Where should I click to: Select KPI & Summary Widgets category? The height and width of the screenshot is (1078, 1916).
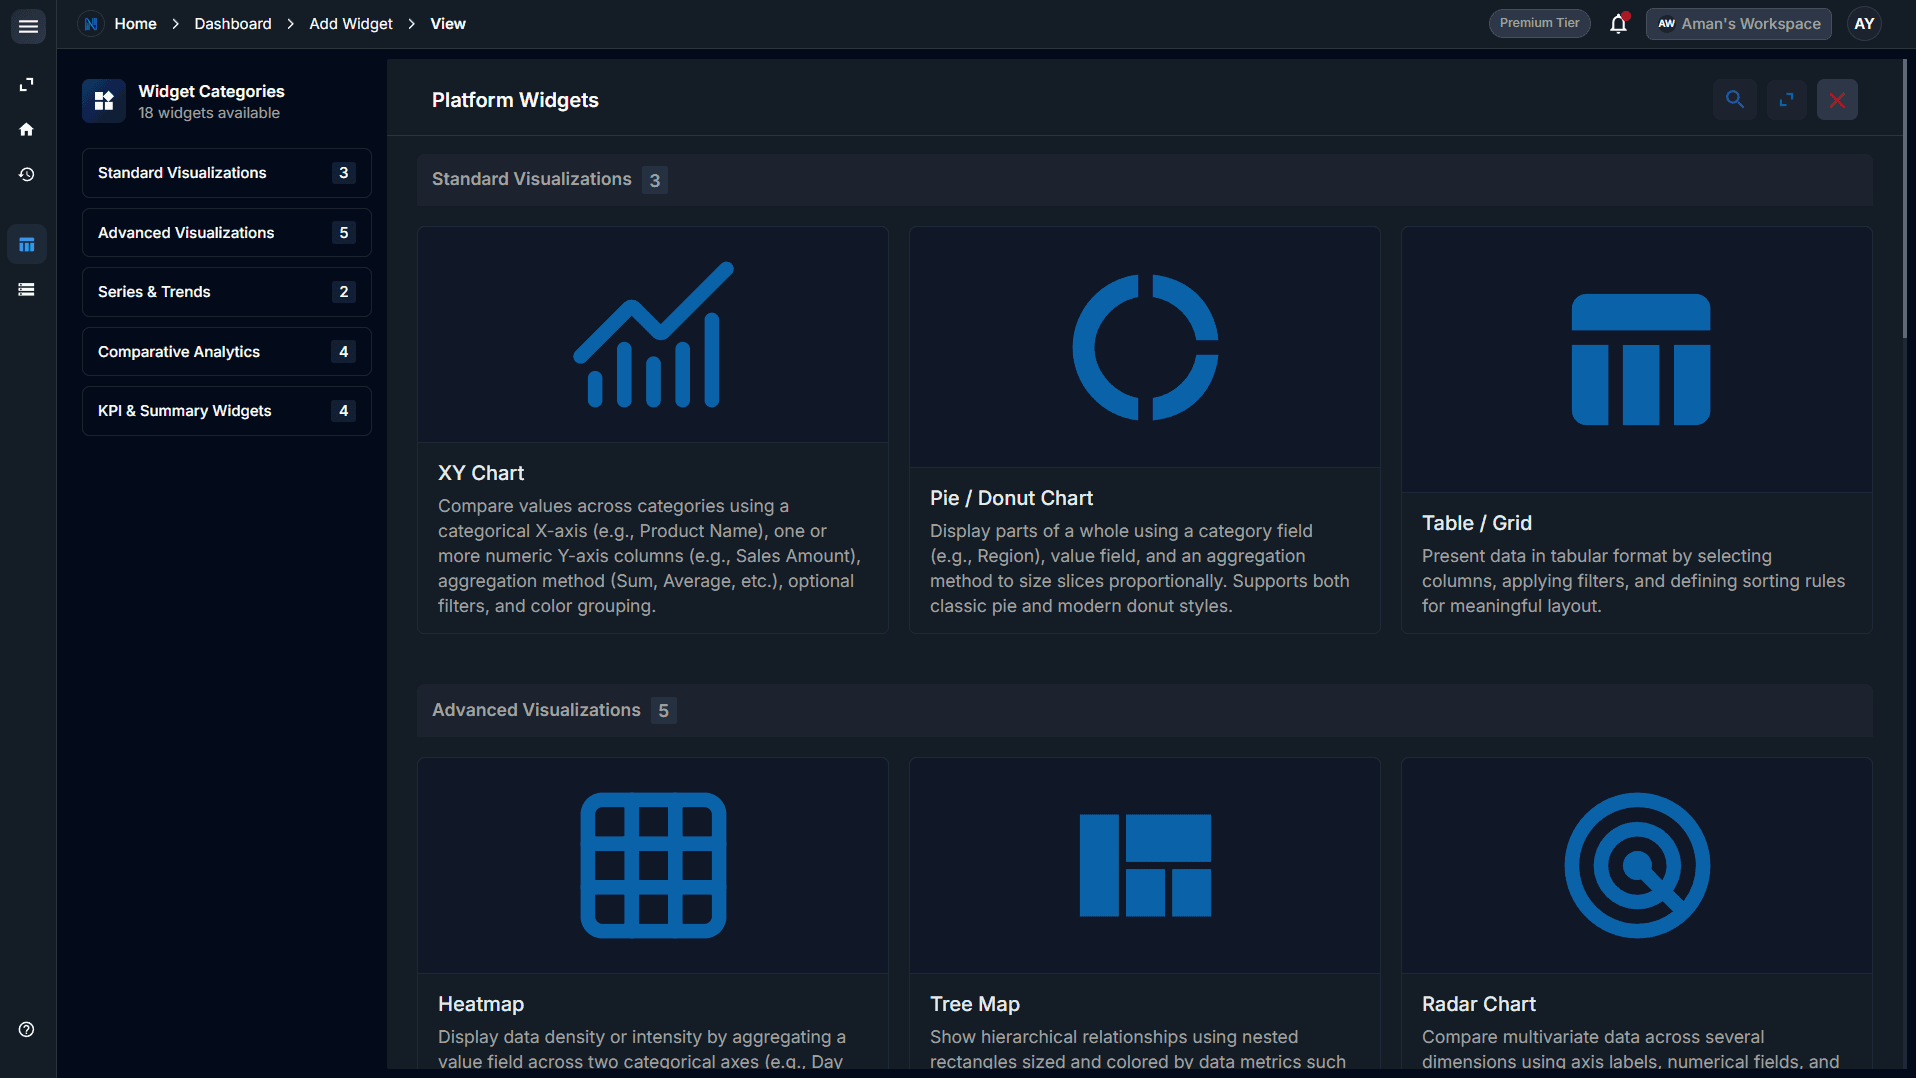tap(227, 411)
